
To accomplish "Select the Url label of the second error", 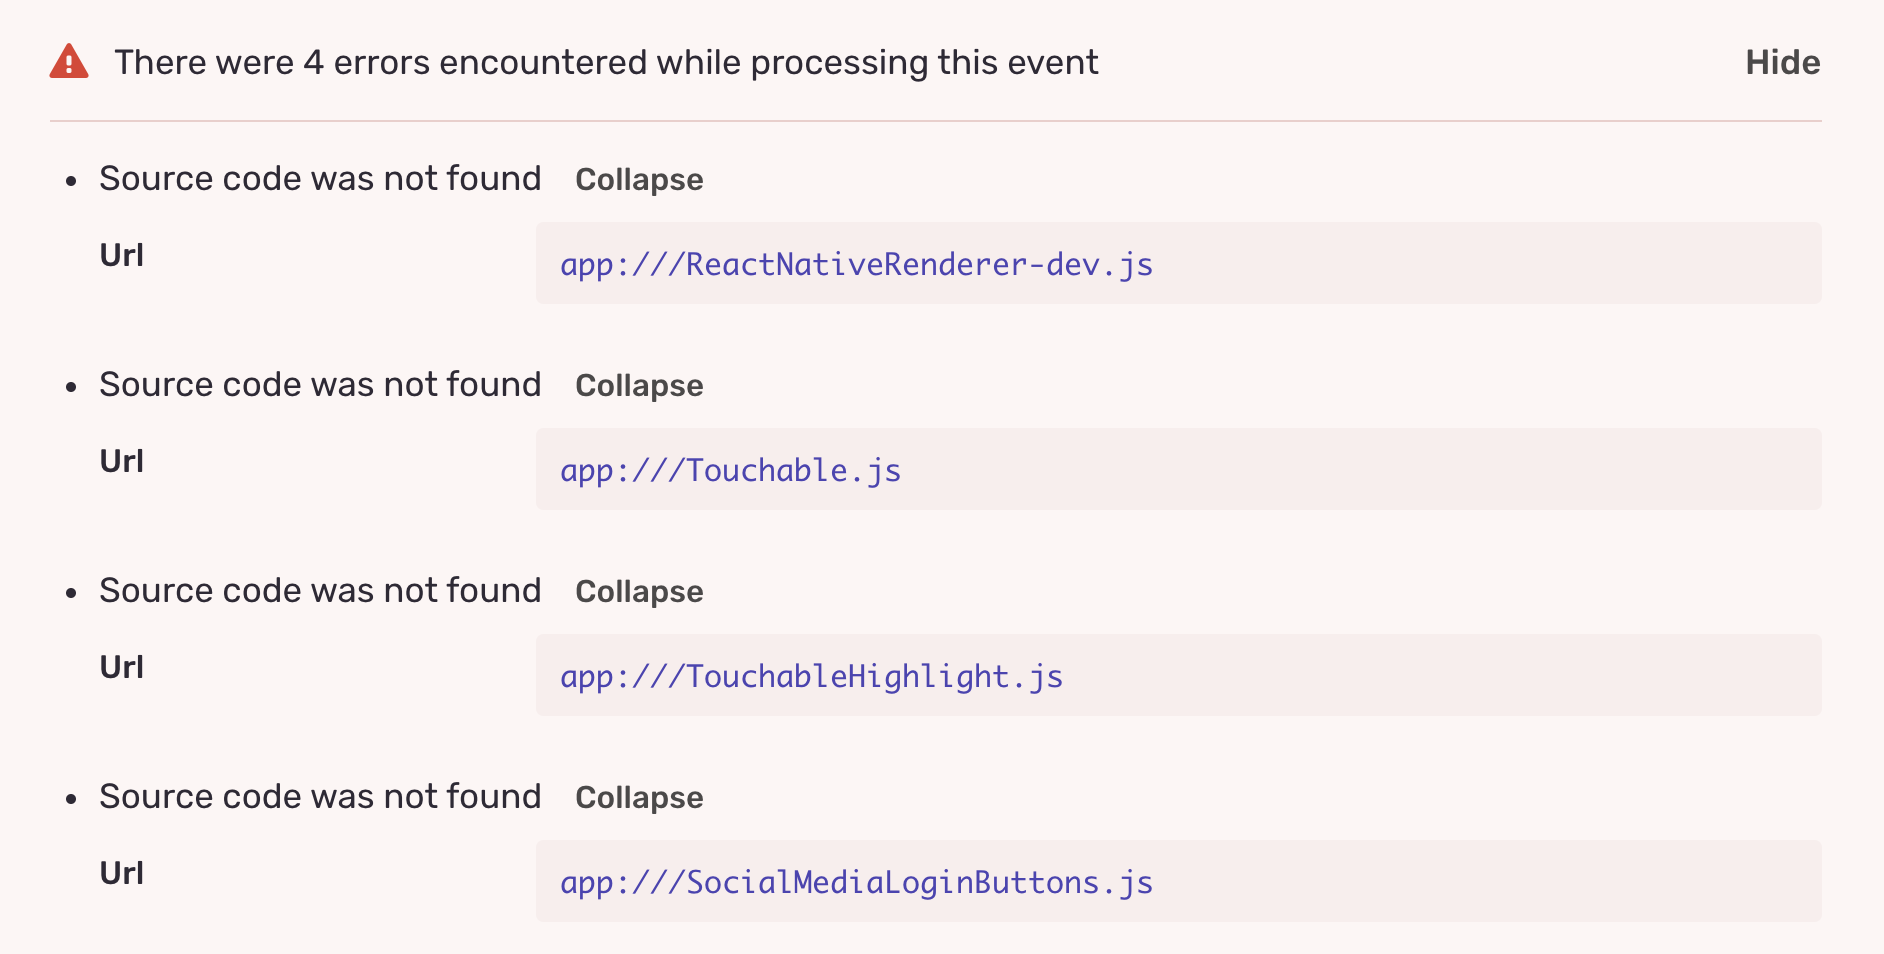I will [x=122, y=460].
